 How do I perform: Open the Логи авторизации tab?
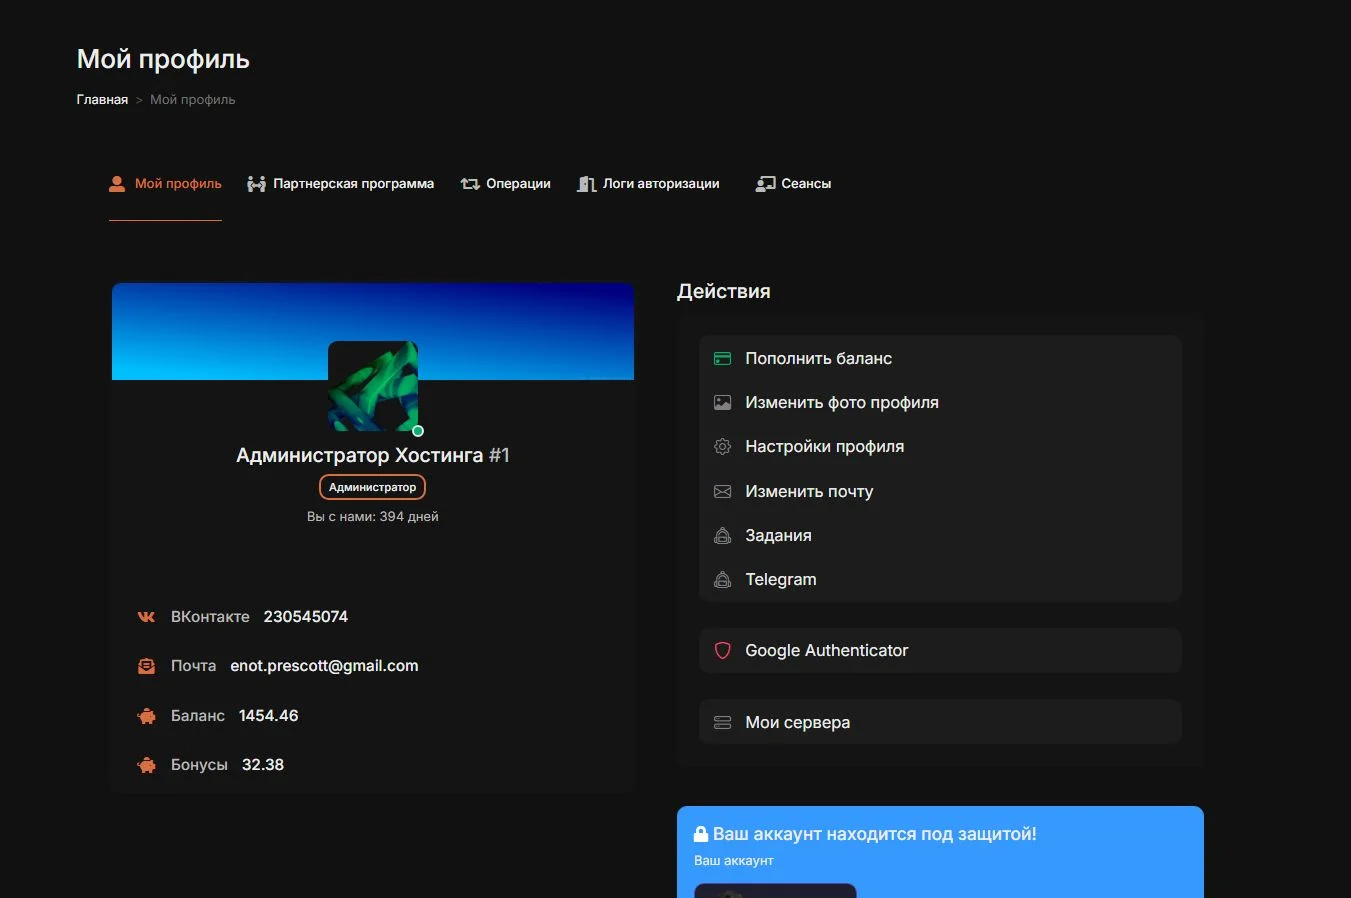coord(649,184)
